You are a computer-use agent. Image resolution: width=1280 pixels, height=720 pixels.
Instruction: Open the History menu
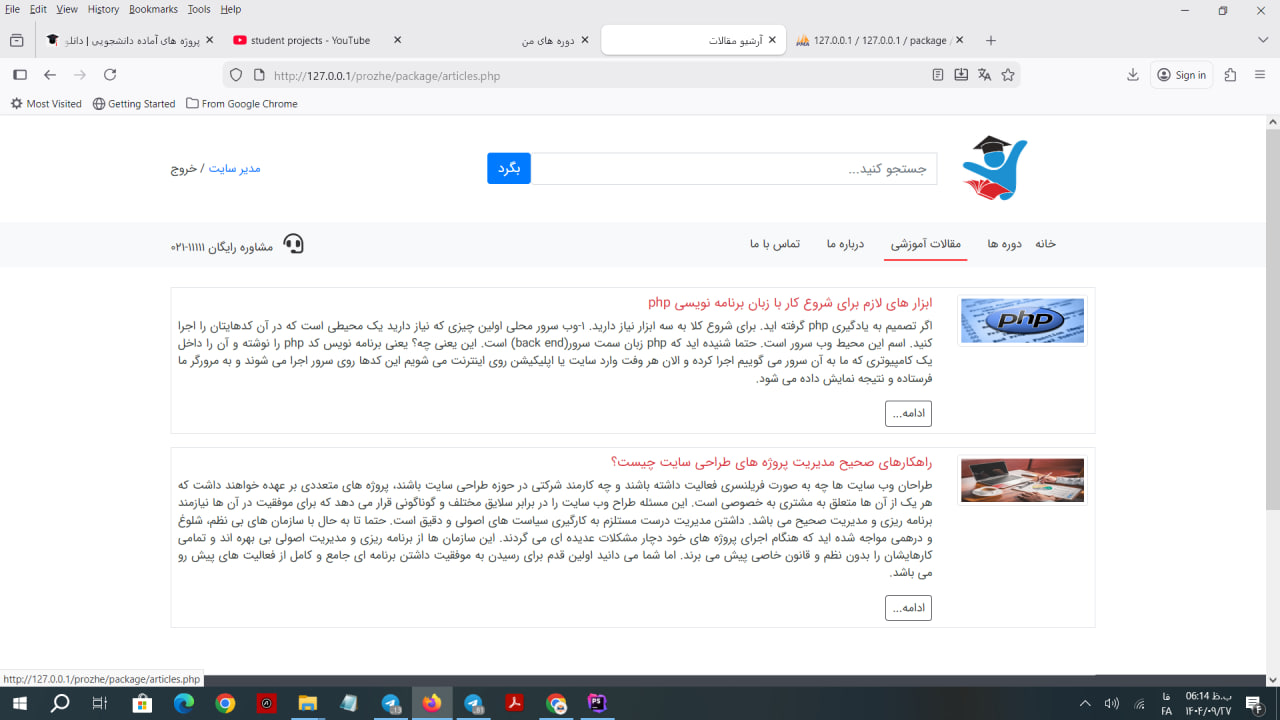pos(103,9)
